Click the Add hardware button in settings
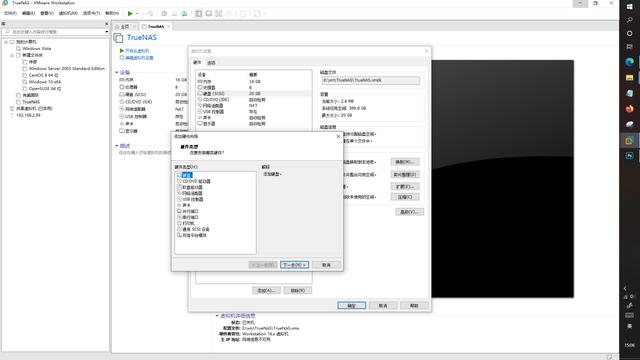The width and height of the screenshot is (640, 360). [266, 291]
